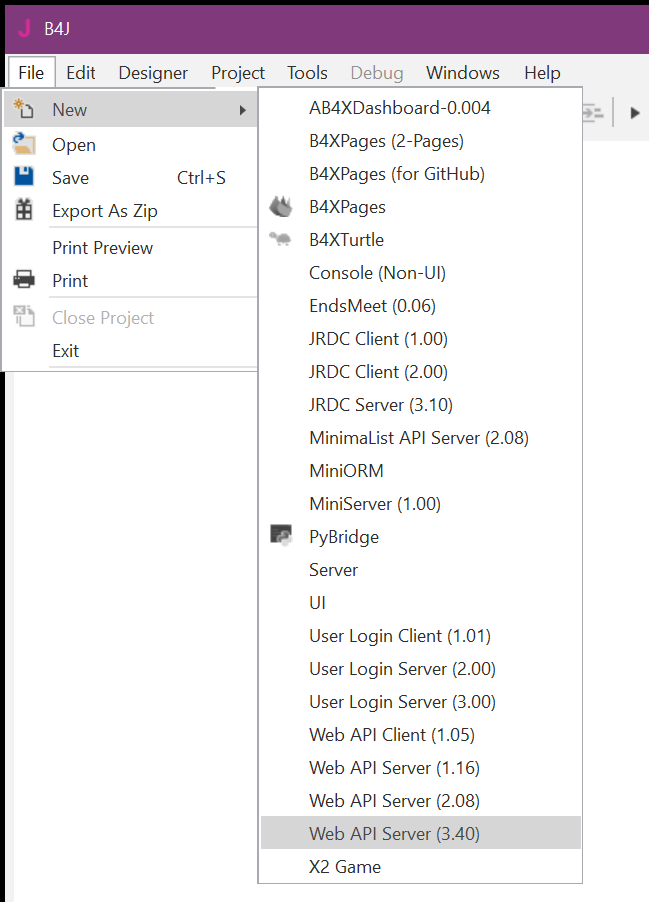Select the B4XTurtle template
This screenshot has width=649, height=902.
421,239
